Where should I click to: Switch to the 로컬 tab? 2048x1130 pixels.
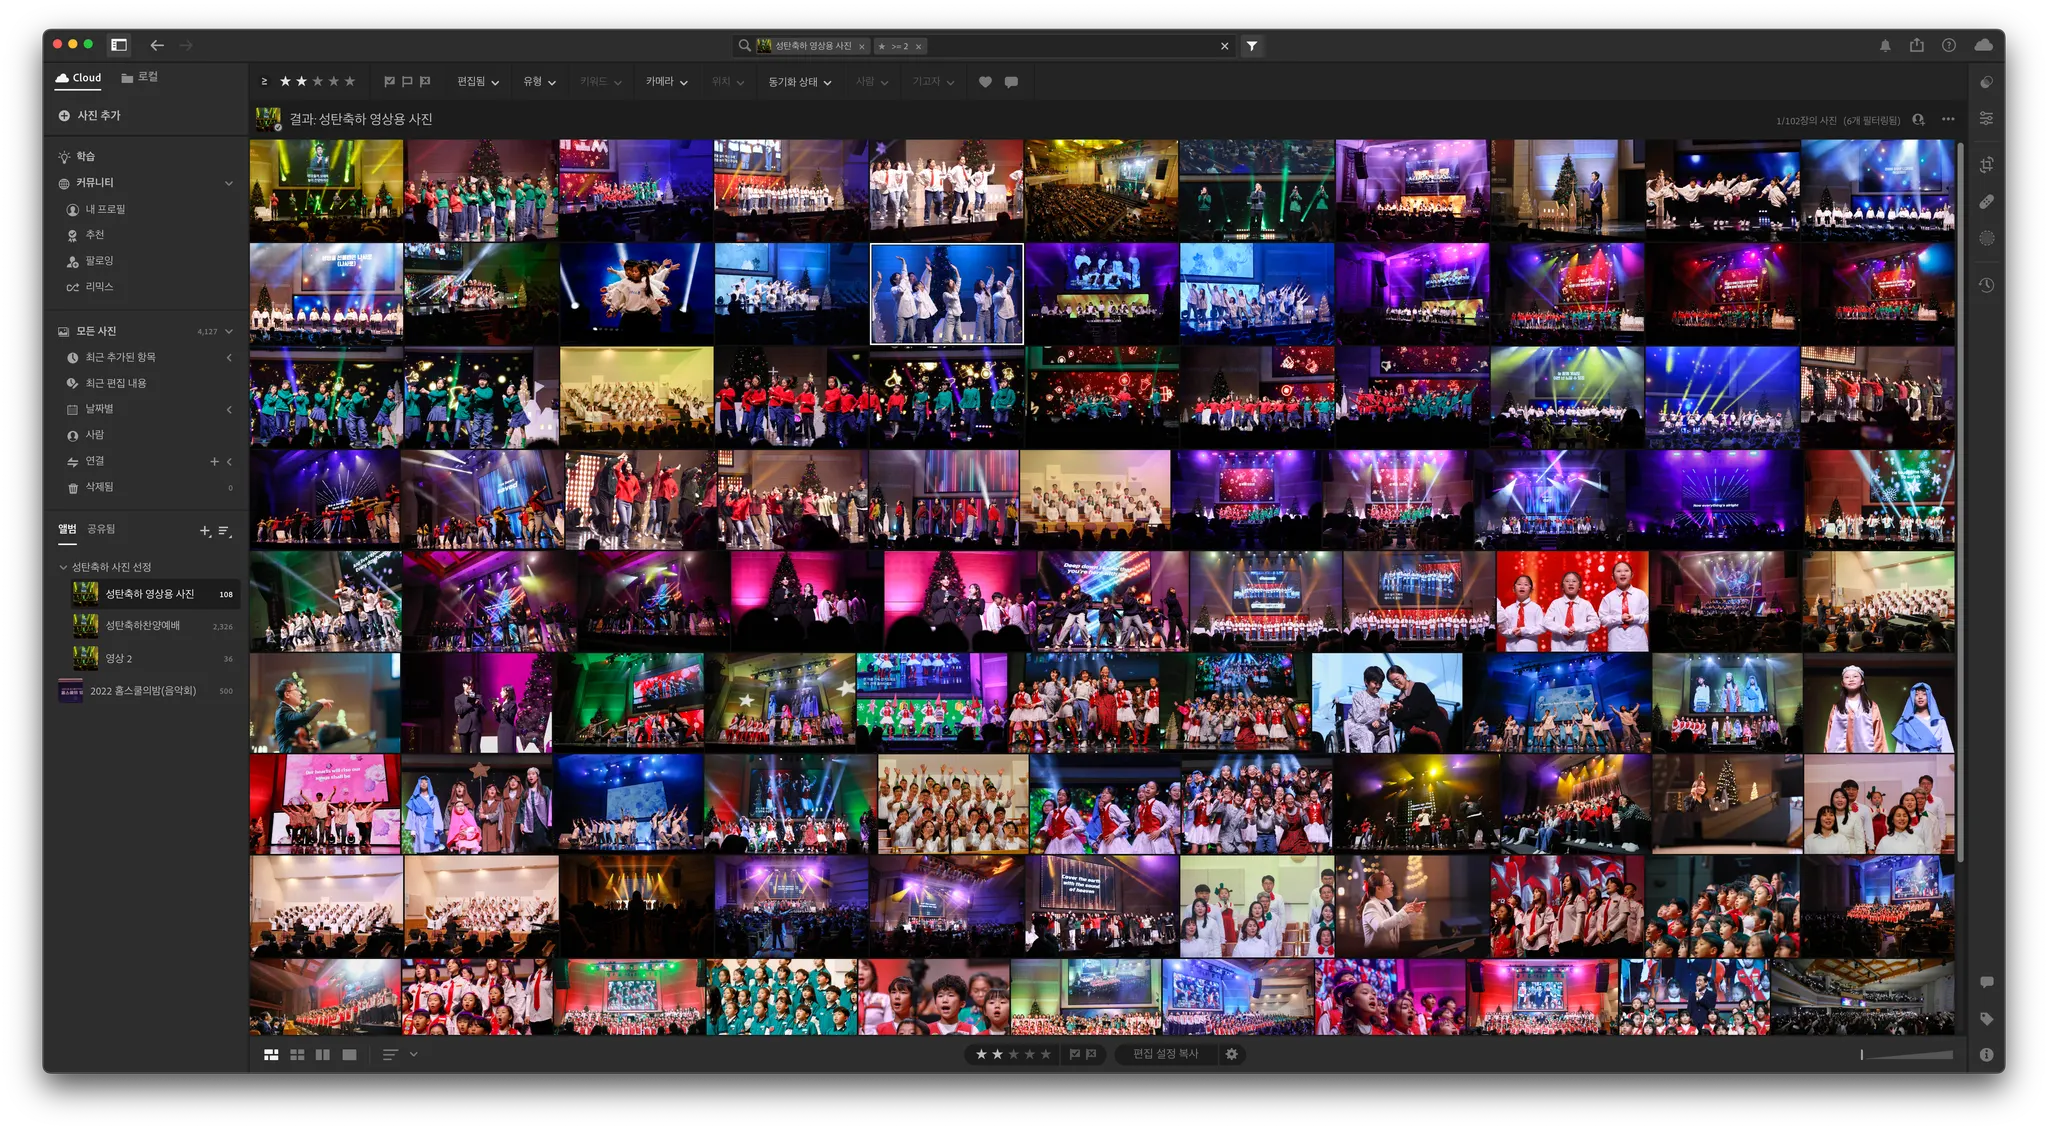point(140,77)
